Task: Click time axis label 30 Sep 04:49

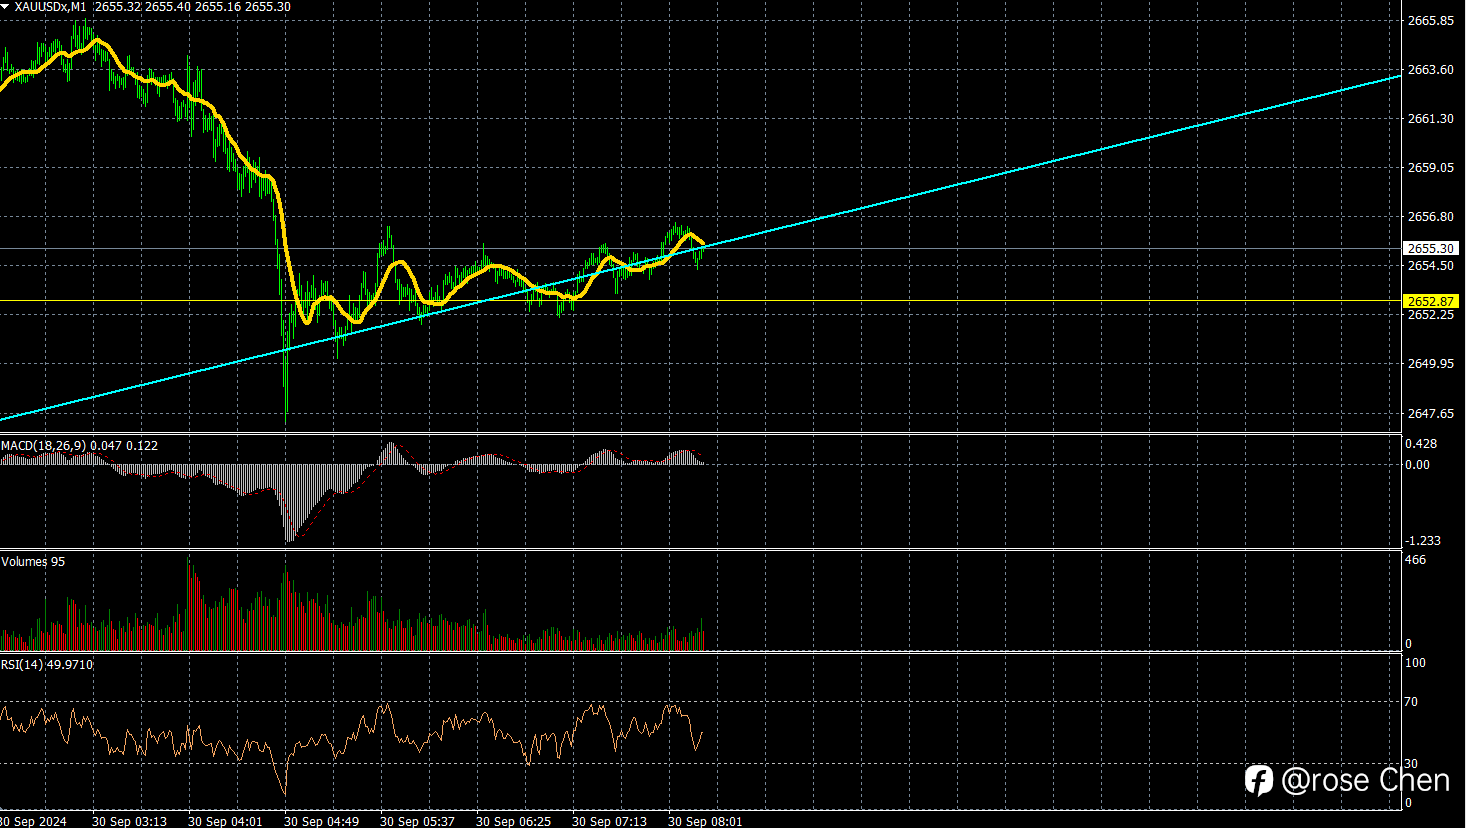Action: point(321,821)
